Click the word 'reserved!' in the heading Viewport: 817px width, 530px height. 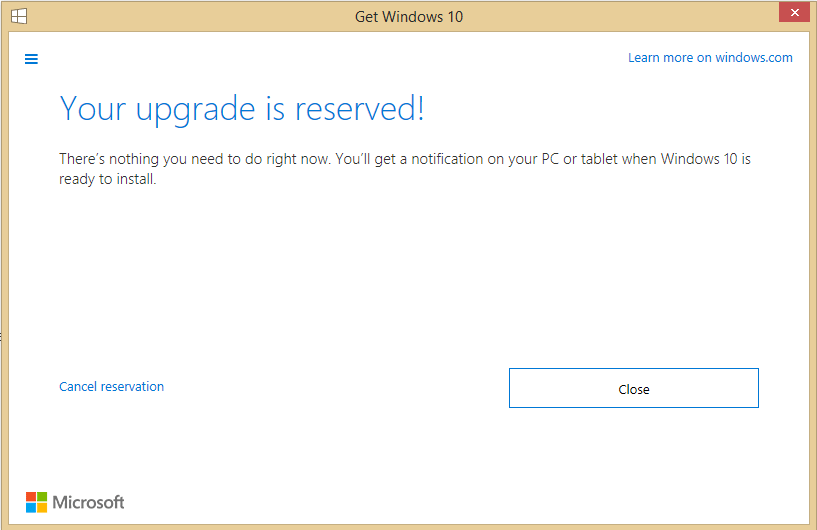(x=360, y=109)
